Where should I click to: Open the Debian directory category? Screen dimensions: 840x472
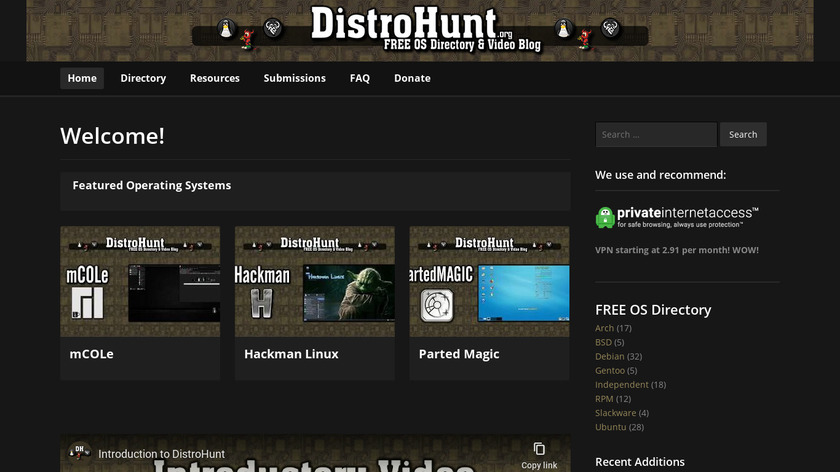[x=610, y=356]
